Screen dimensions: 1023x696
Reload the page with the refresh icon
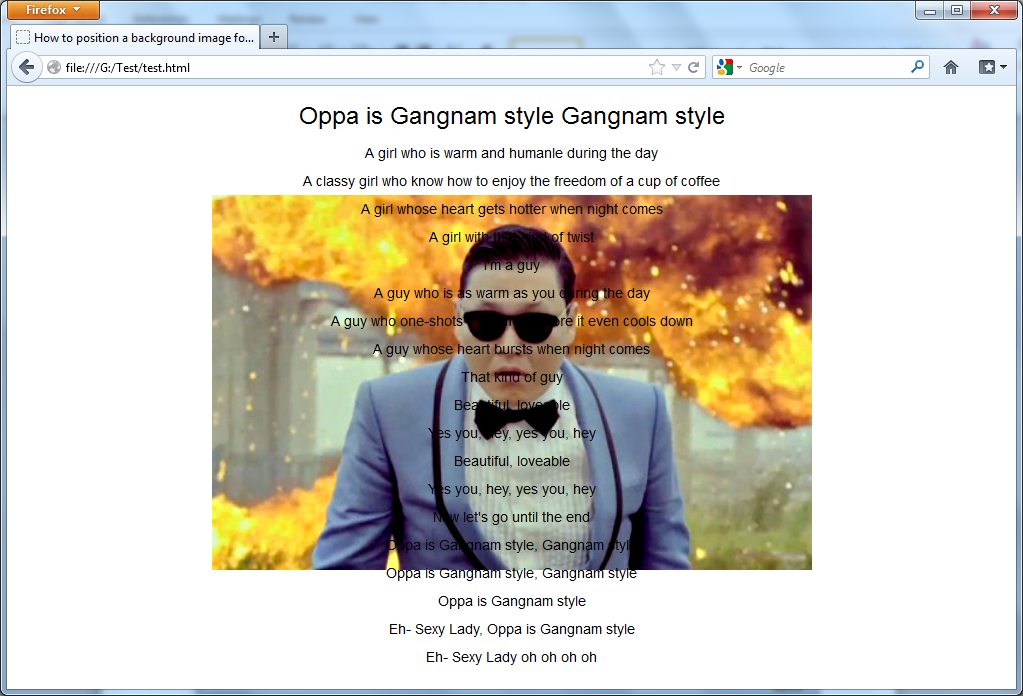[694, 67]
